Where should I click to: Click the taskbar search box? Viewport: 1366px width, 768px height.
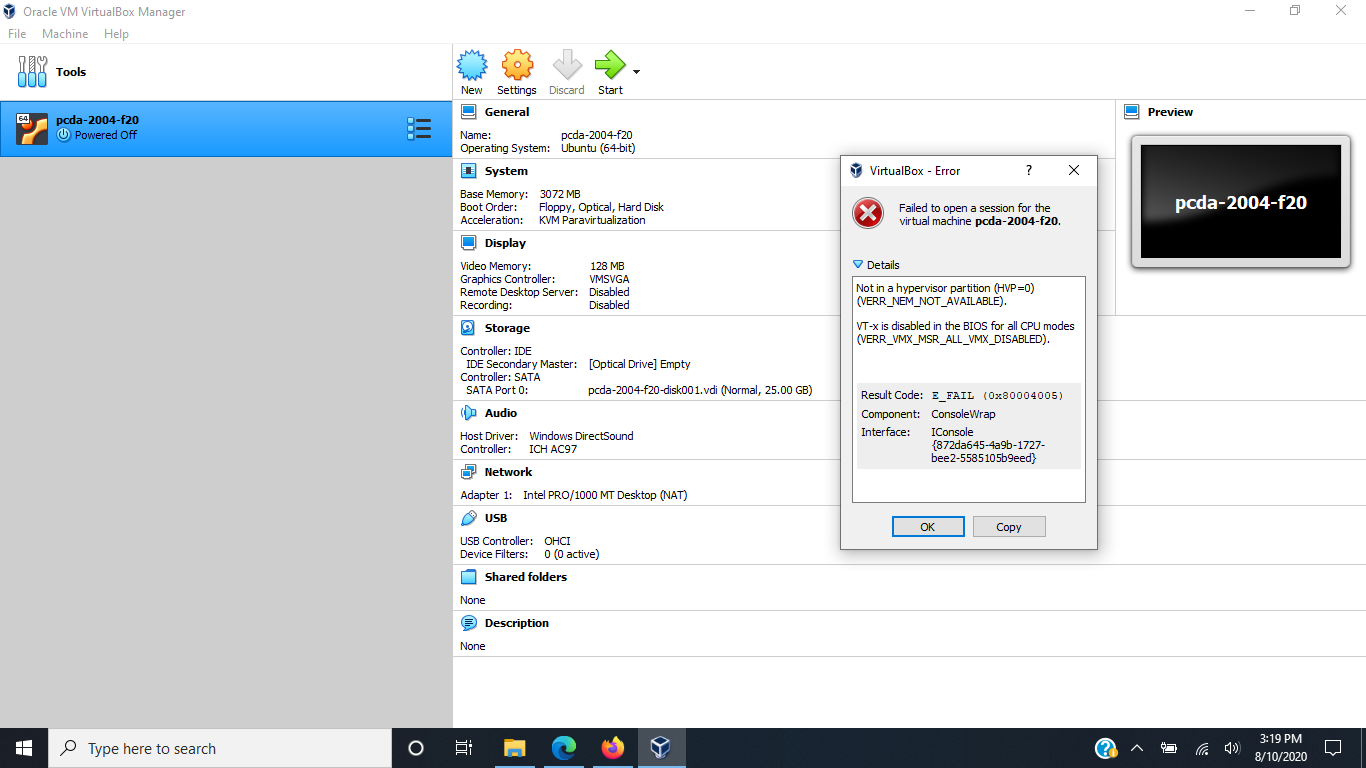(x=220, y=748)
